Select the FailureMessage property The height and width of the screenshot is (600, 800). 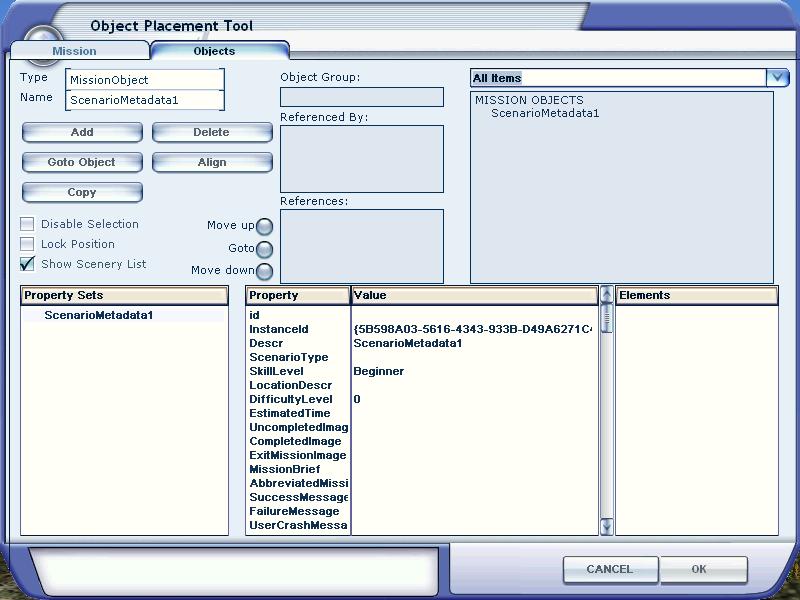coord(294,511)
